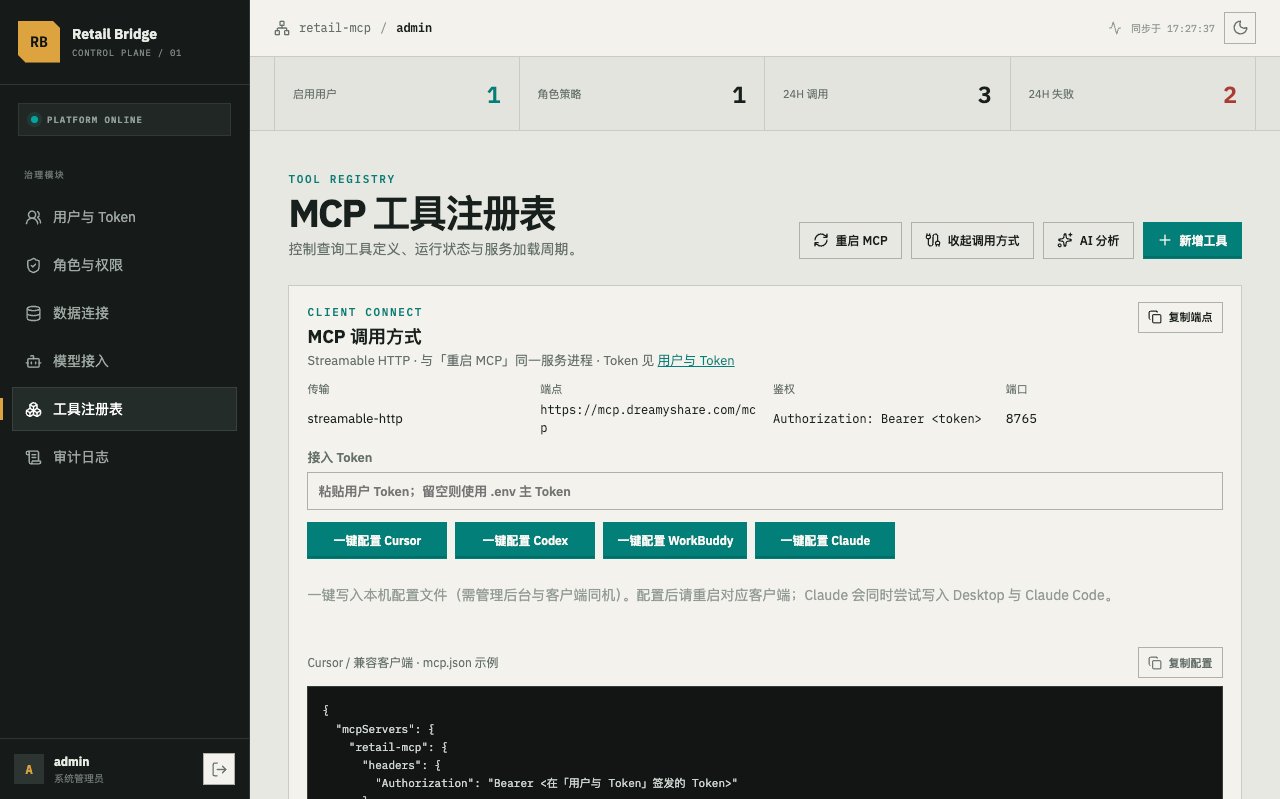Open 用户与 Token in the sidebar
This screenshot has width=1280, height=799.
(124, 217)
